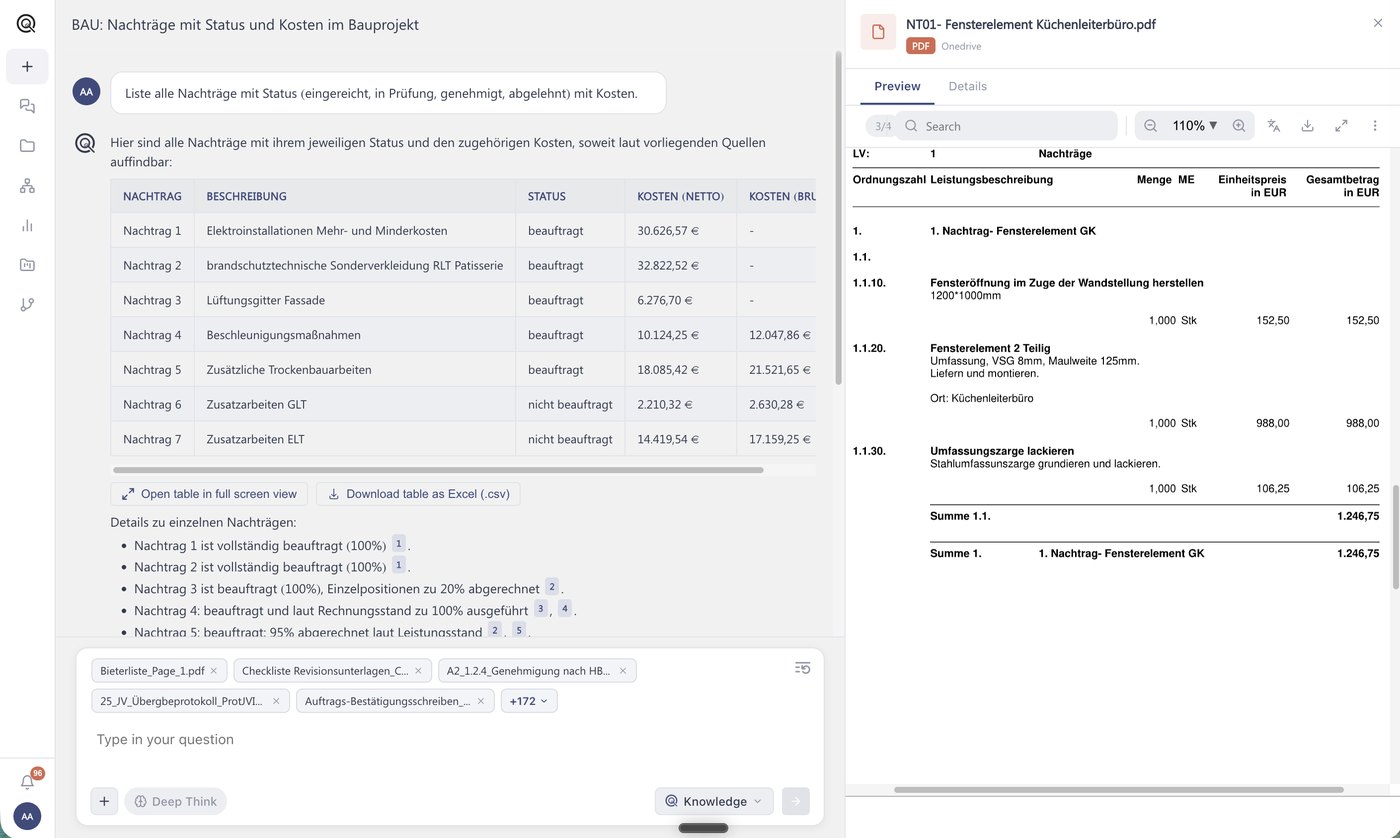Open citation 5 in the Nachtrag 5 line

click(x=519, y=630)
